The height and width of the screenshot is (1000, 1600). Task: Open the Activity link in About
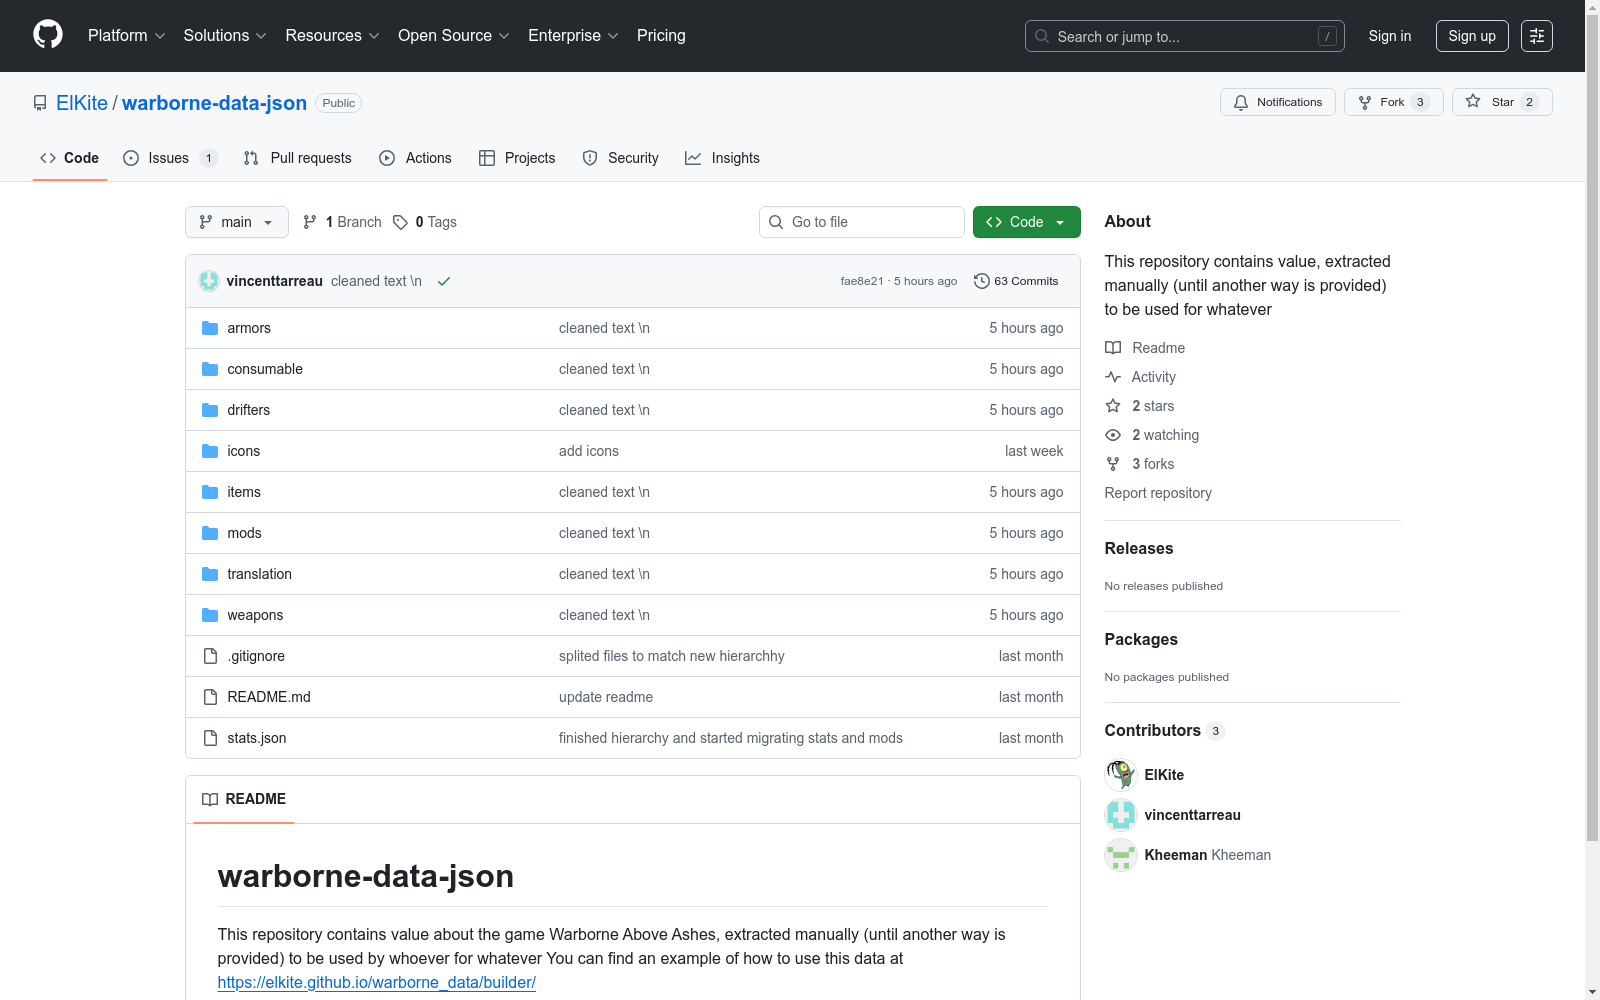pos(1141,377)
